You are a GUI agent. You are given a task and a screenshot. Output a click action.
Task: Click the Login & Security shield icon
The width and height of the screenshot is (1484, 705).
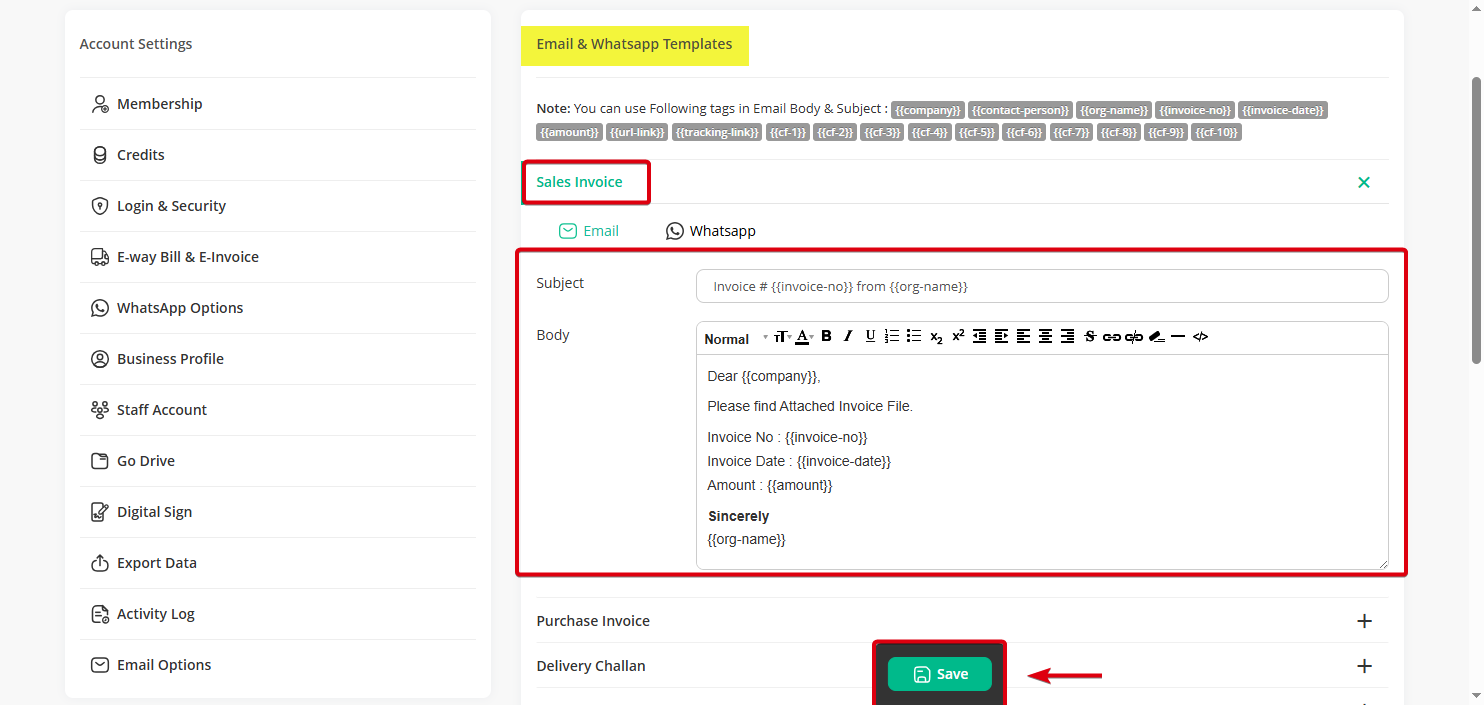(x=99, y=206)
